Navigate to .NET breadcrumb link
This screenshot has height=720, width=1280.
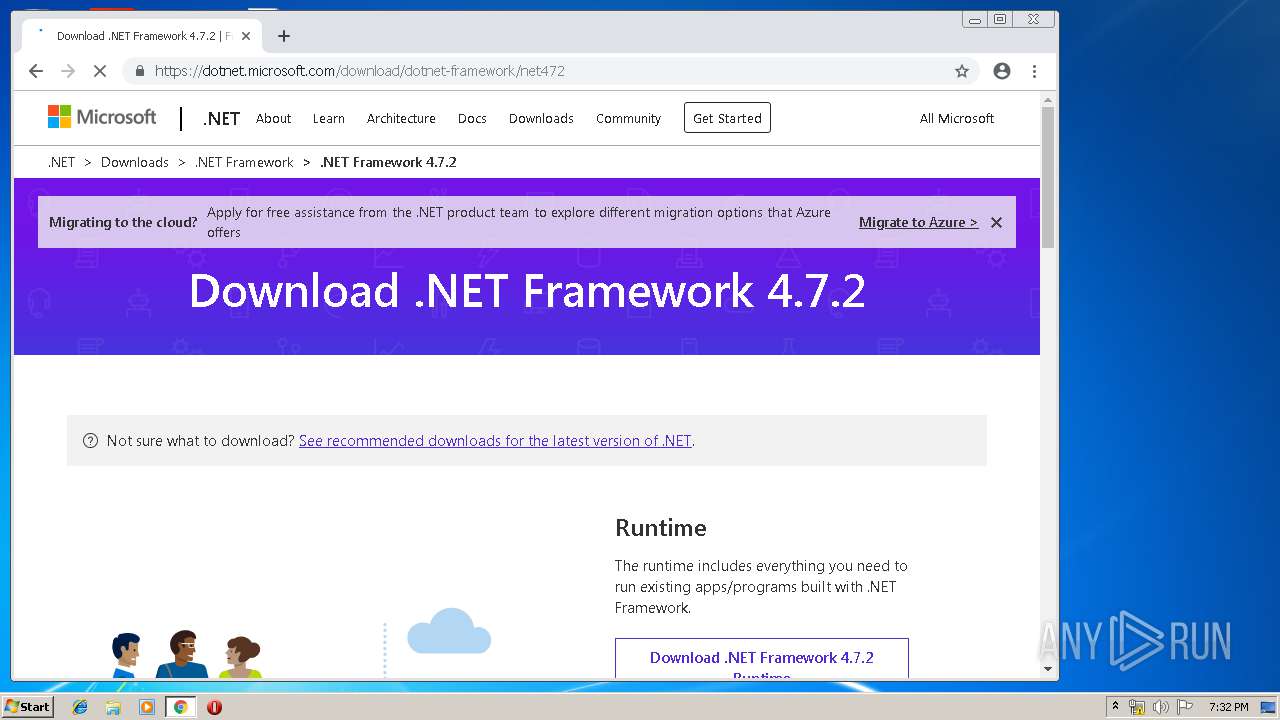tap(61, 162)
